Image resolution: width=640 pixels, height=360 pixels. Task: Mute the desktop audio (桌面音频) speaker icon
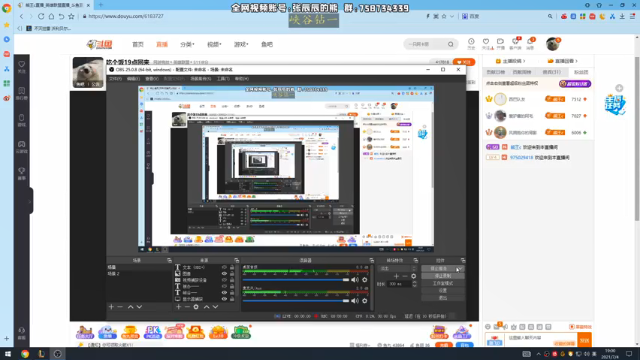click(x=355, y=280)
